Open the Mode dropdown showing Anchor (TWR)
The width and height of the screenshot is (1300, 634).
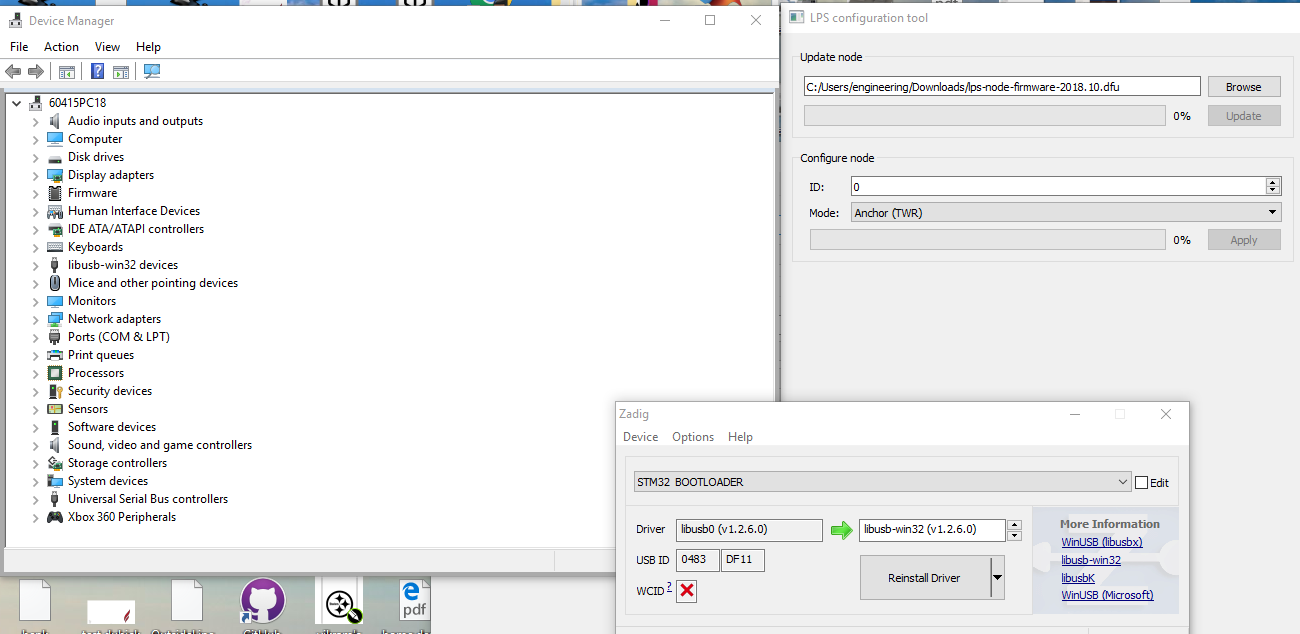[1065, 212]
